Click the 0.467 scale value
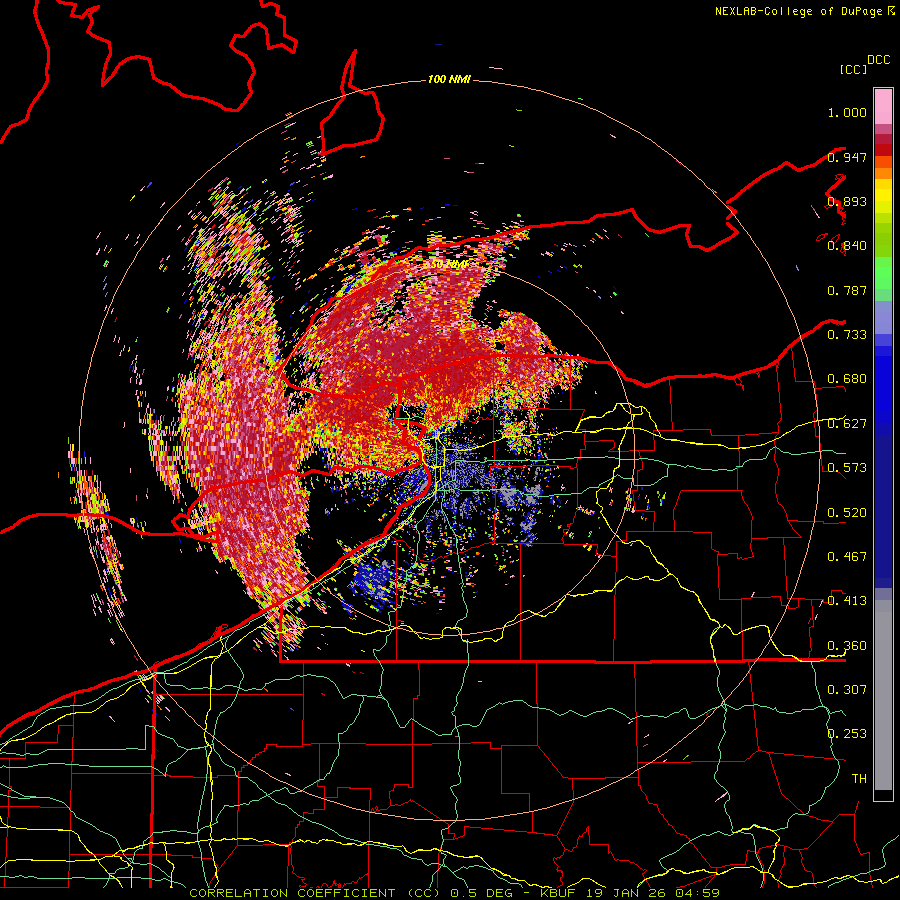This screenshot has width=900, height=900. [847, 557]
